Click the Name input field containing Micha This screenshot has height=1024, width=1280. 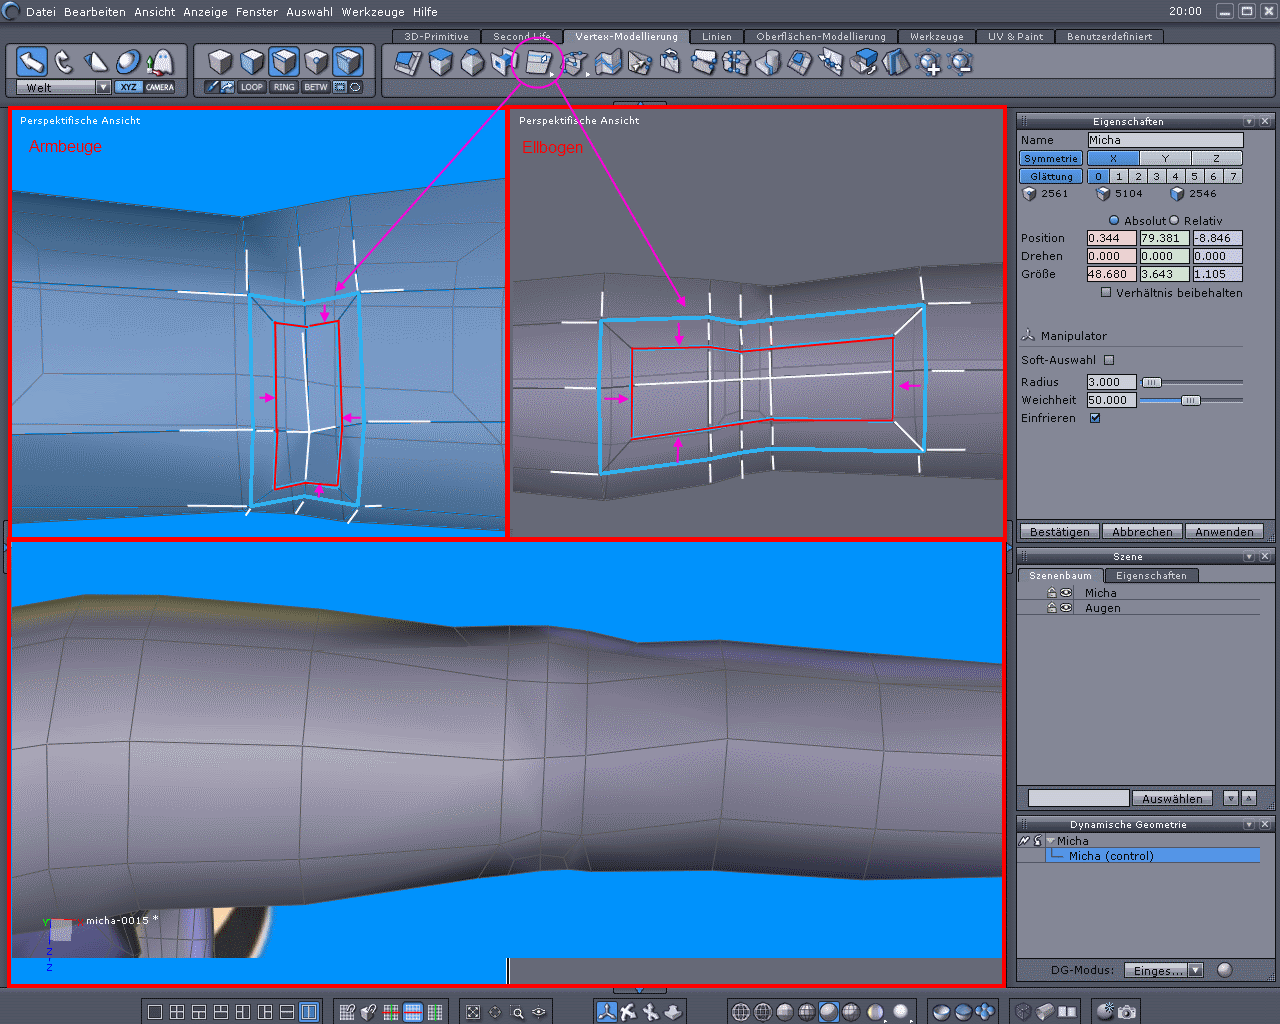[1165, 140]
